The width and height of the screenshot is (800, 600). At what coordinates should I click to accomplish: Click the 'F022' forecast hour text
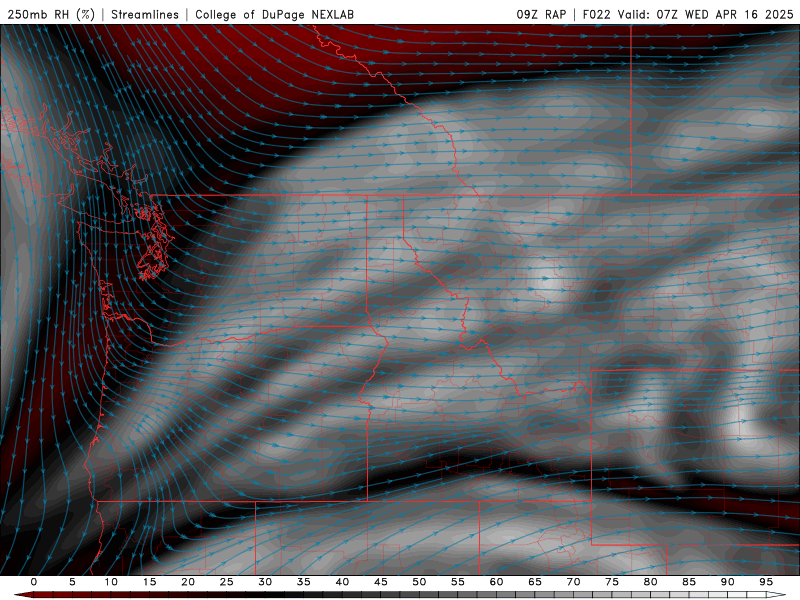(596, 14)
